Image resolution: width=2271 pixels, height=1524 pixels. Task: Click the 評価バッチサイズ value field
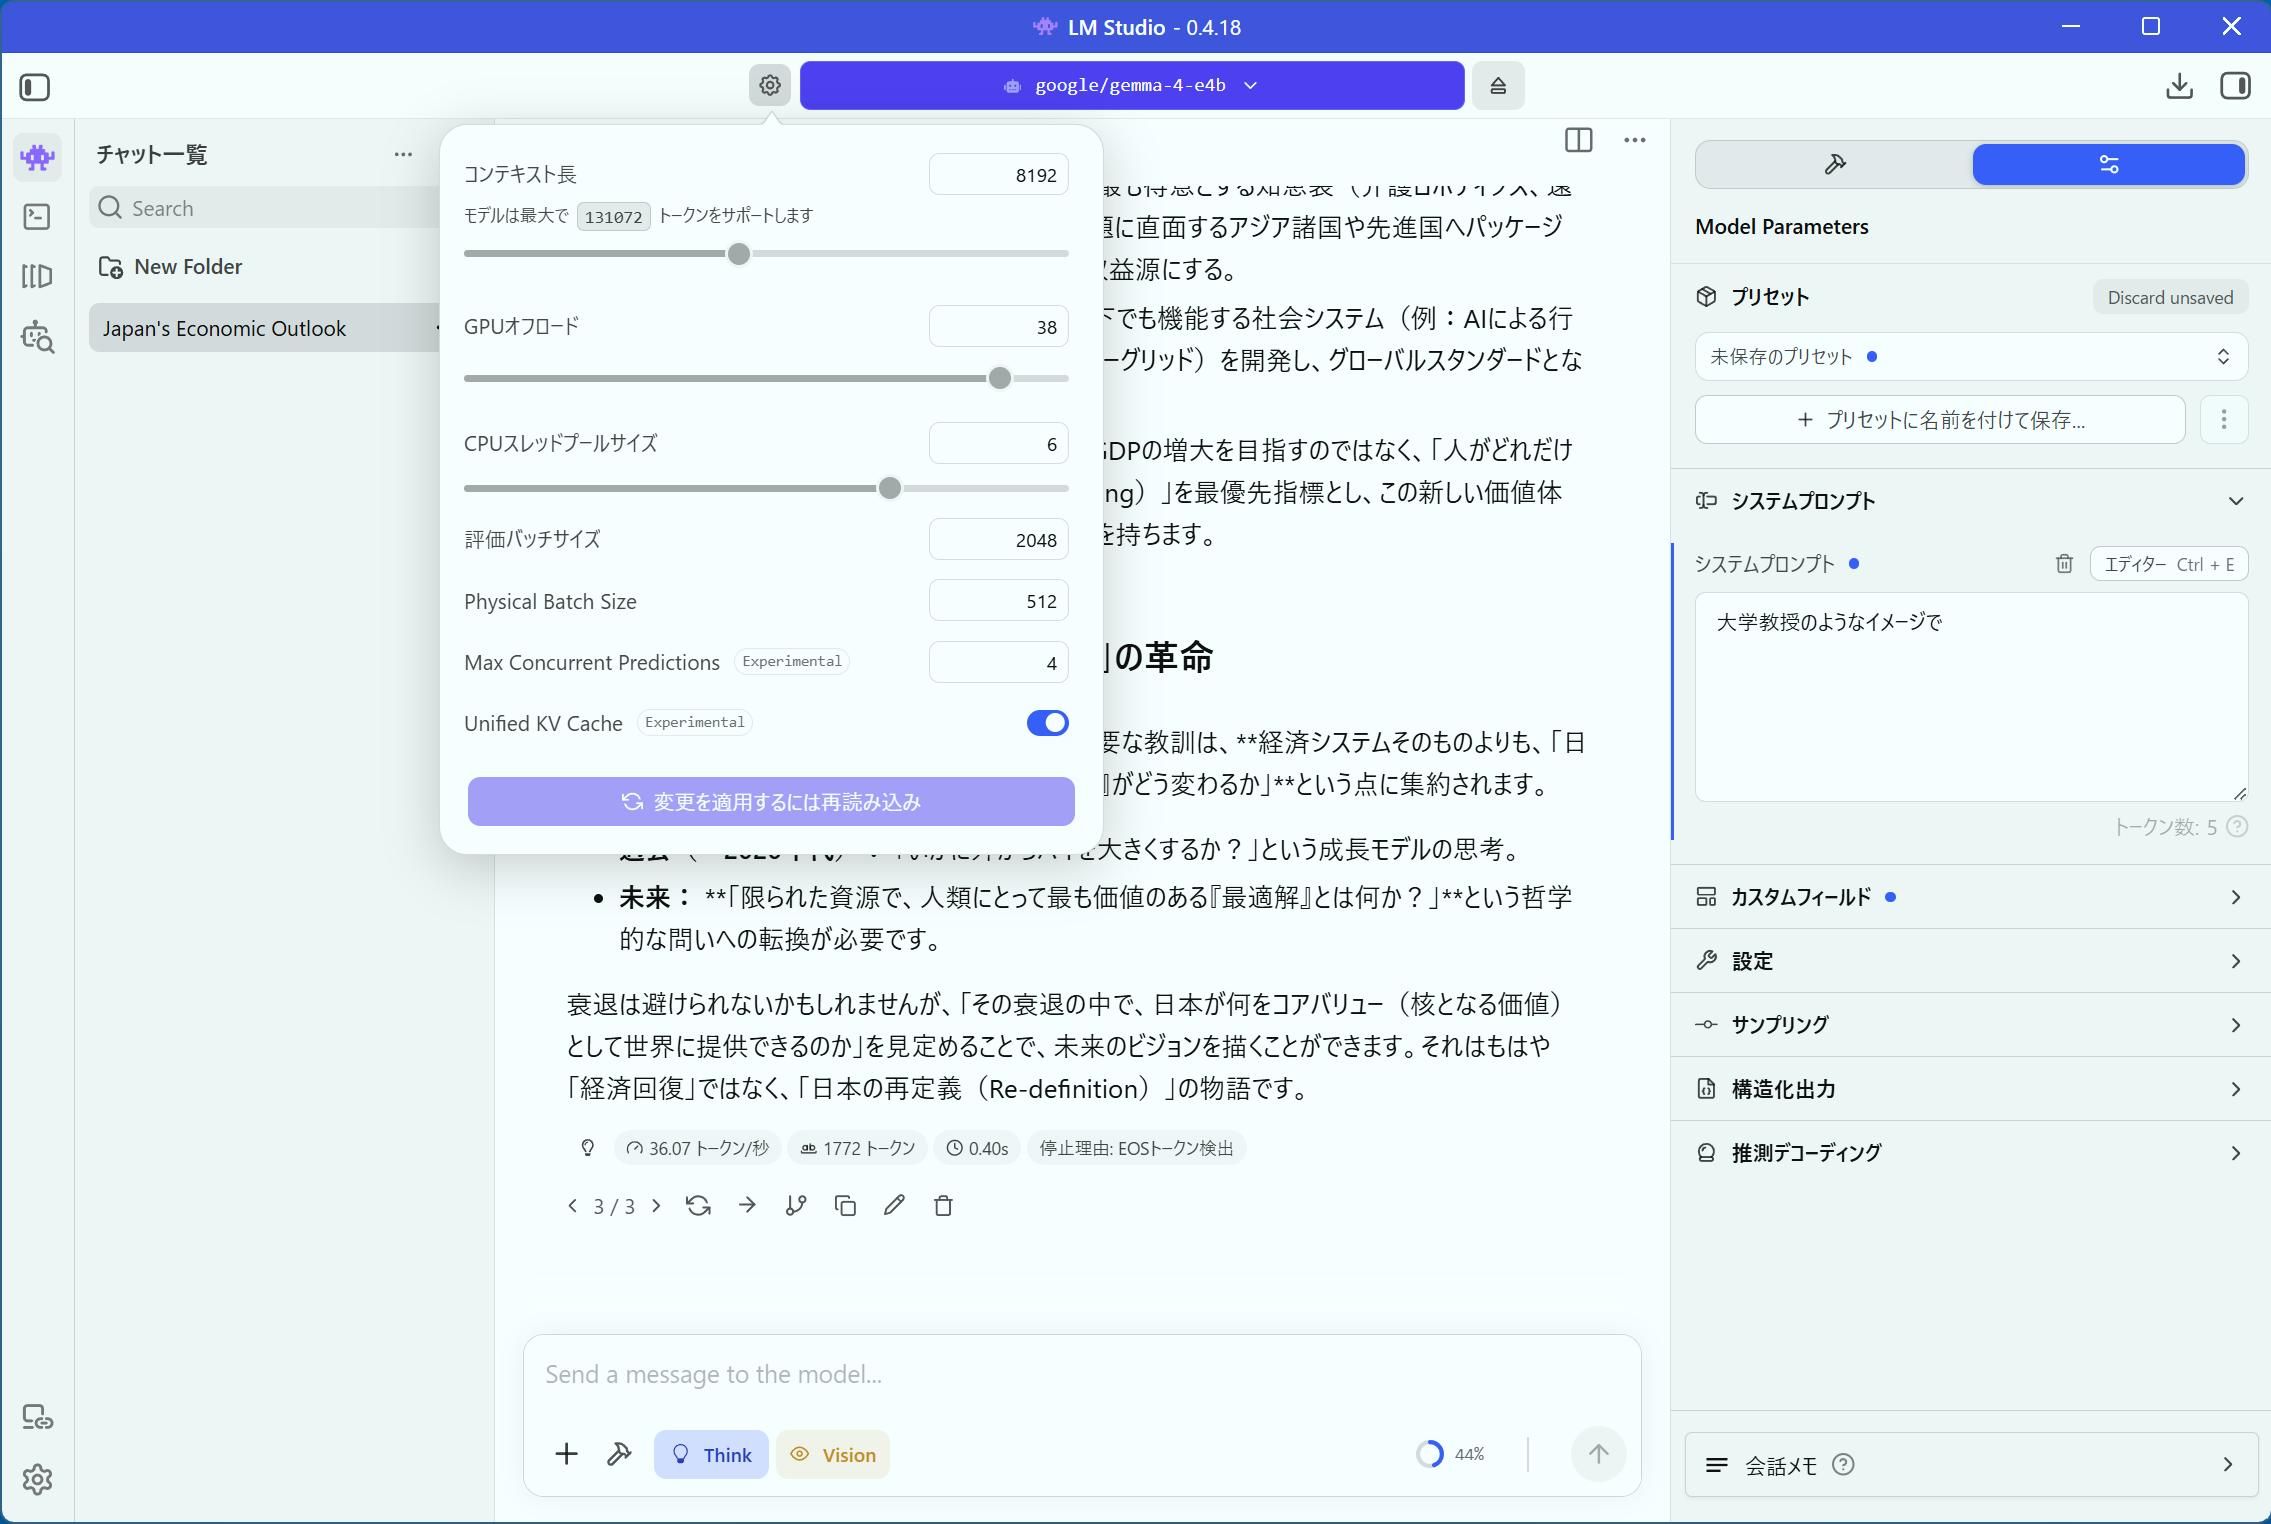point(998,540)
